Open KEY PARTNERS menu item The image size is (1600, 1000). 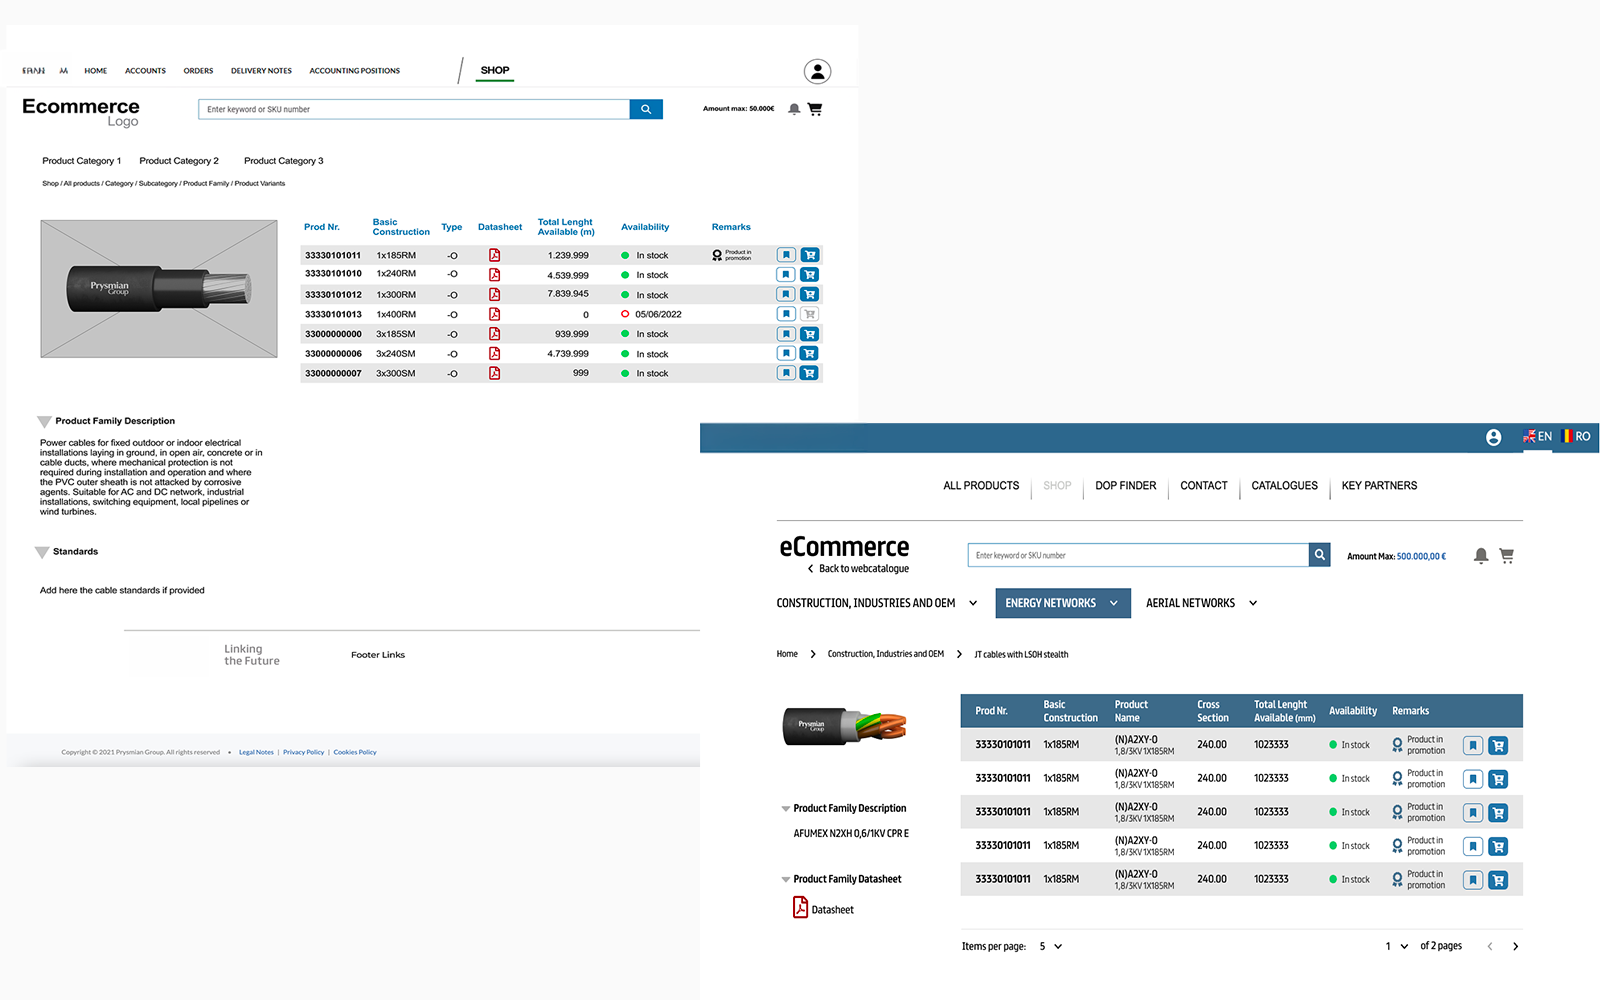1379,486
